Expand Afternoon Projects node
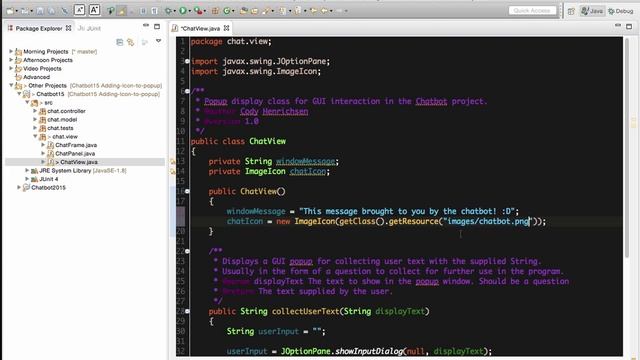 point(11,60)
